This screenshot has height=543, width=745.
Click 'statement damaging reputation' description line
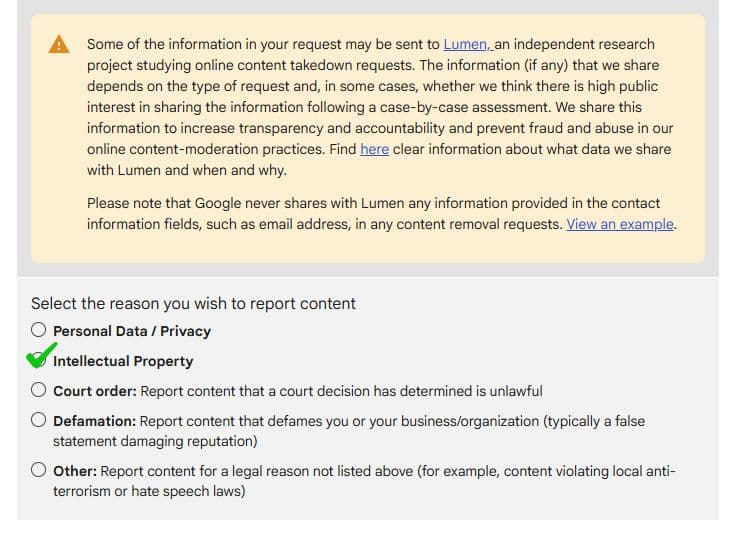pos(155,441)
